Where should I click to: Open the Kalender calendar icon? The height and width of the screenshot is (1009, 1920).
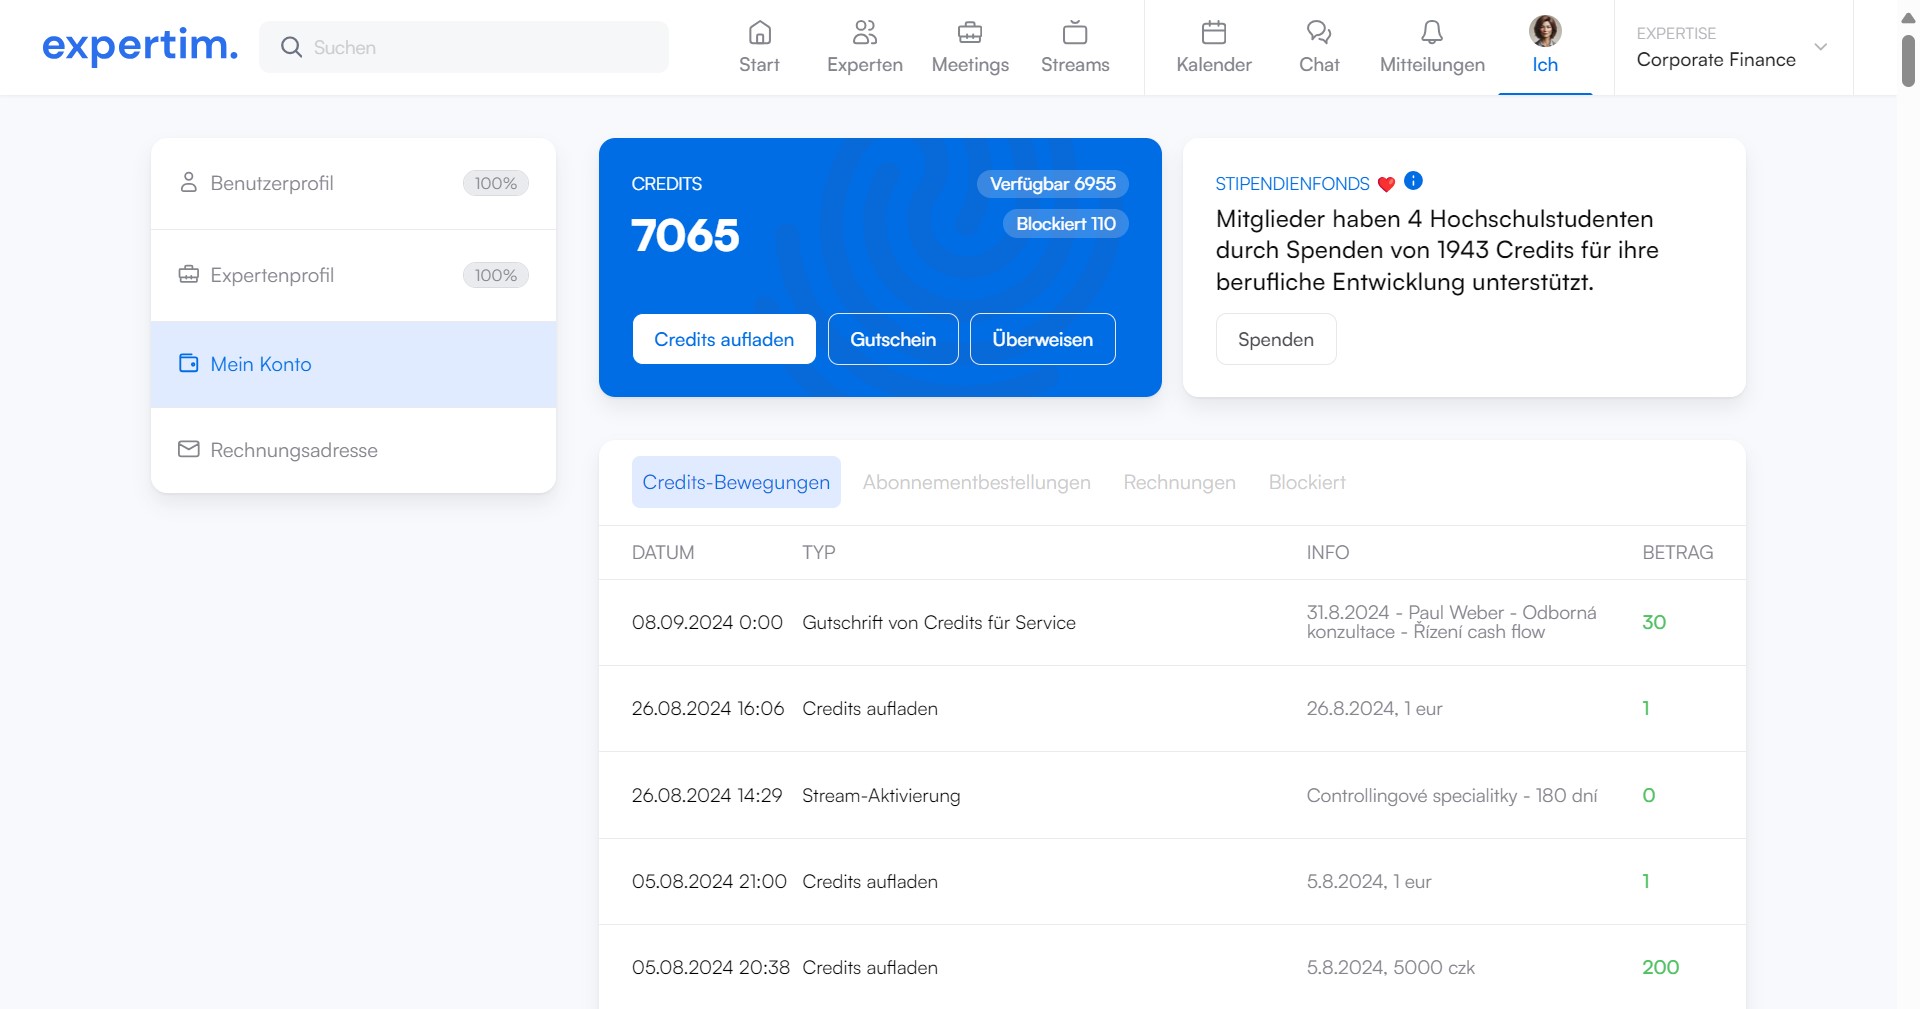tap(1213, 33)
